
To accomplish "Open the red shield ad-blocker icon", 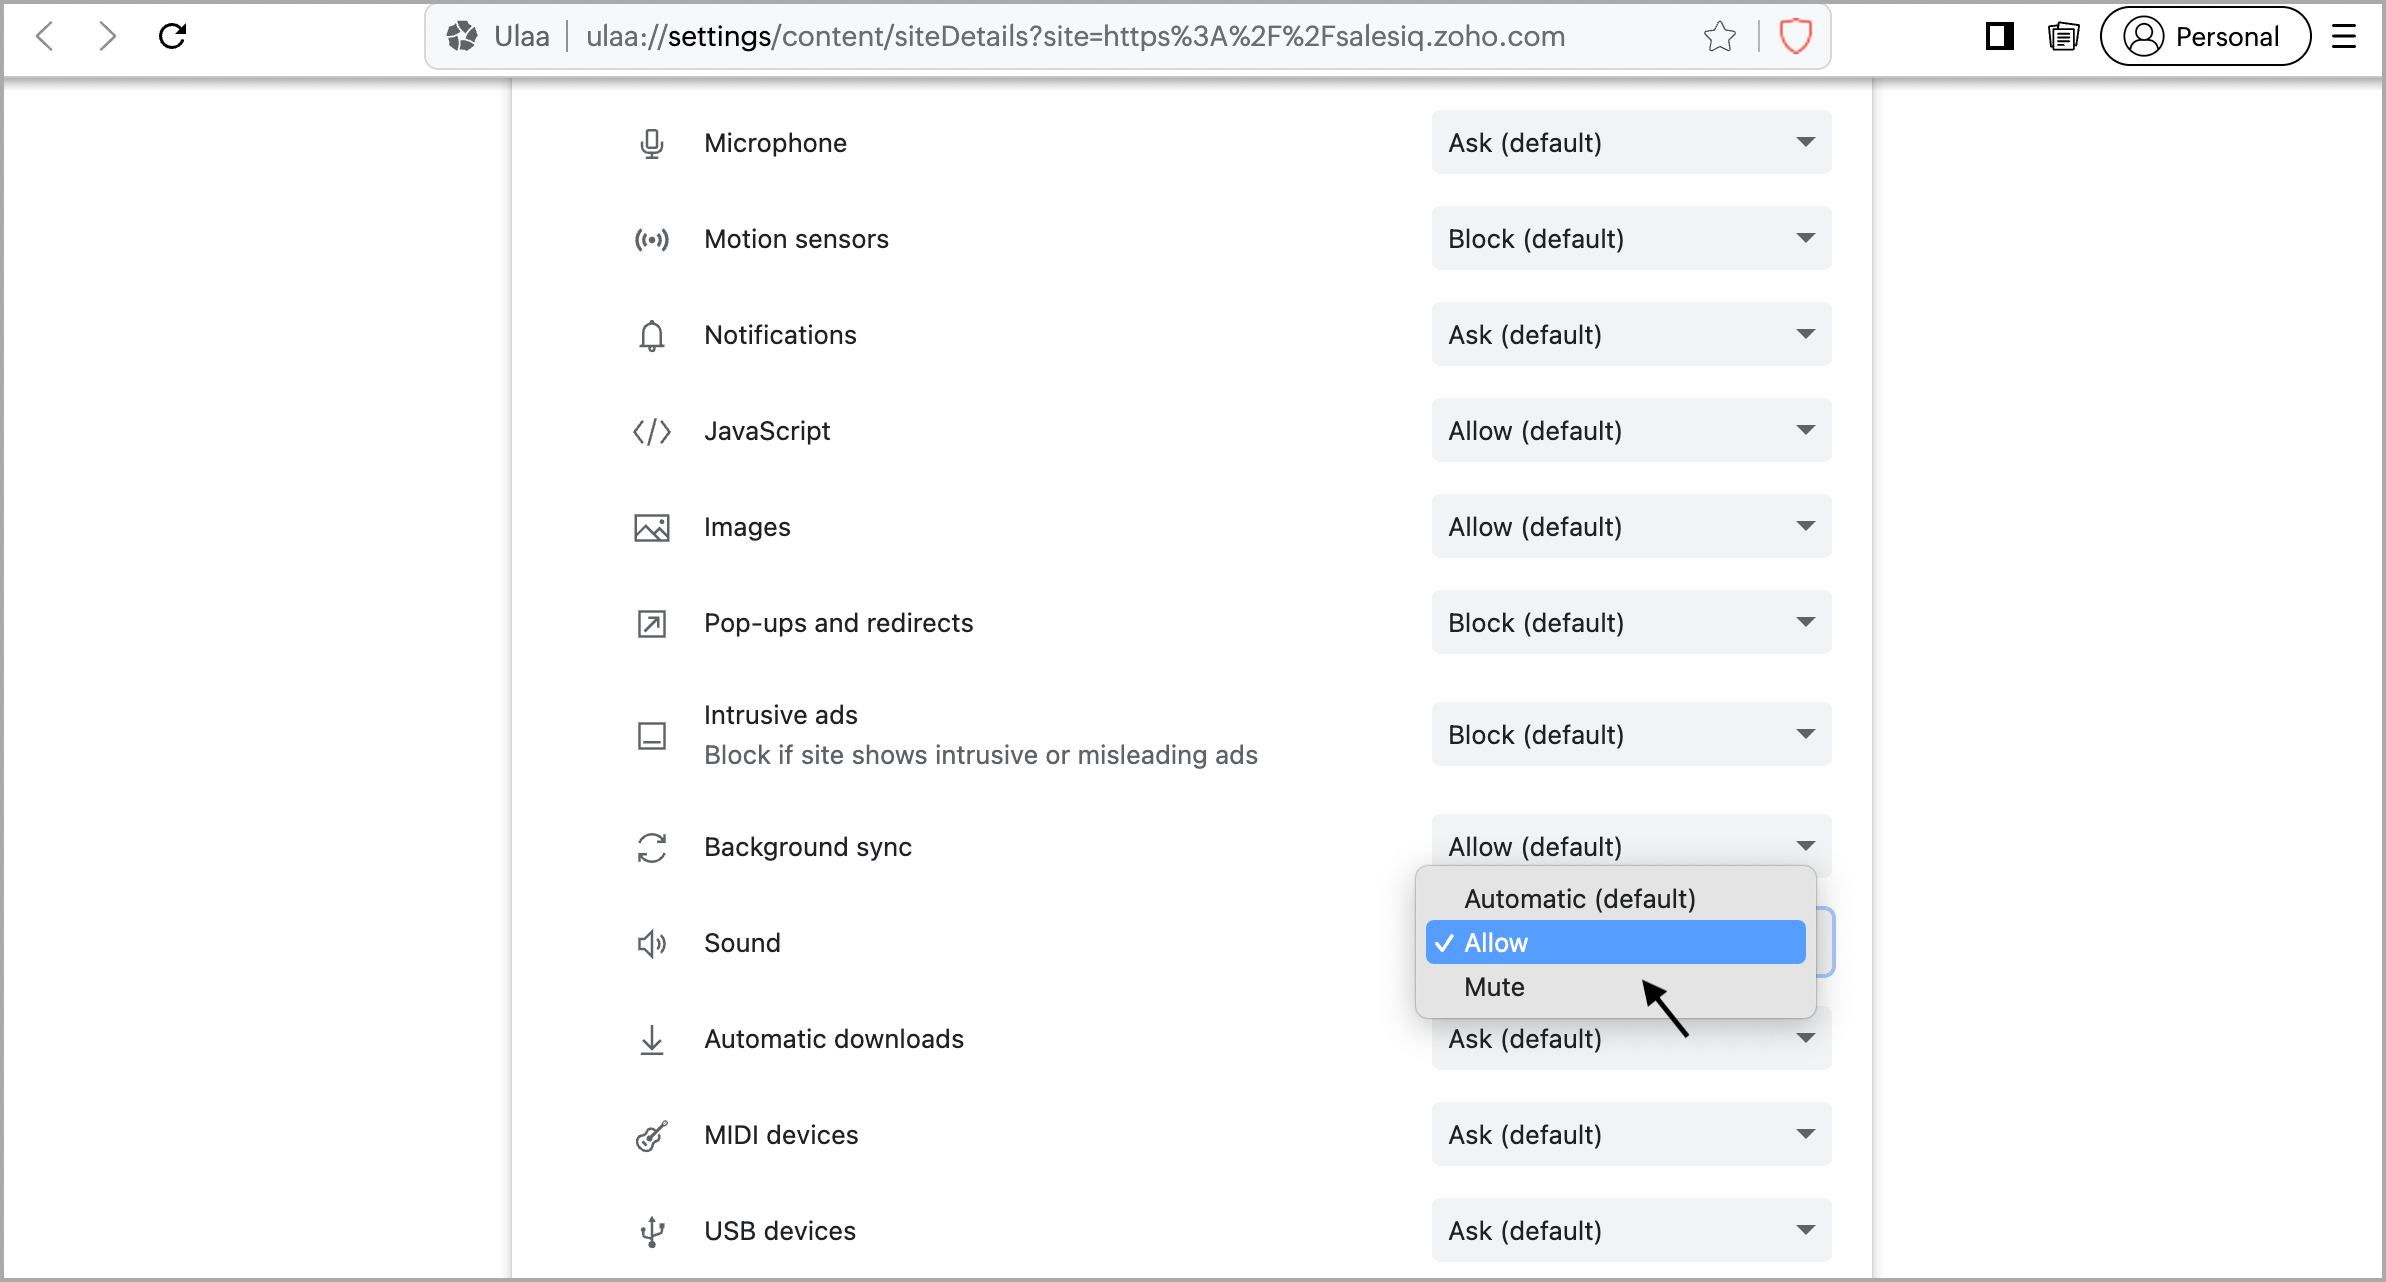I will (x=1795, y=37).
